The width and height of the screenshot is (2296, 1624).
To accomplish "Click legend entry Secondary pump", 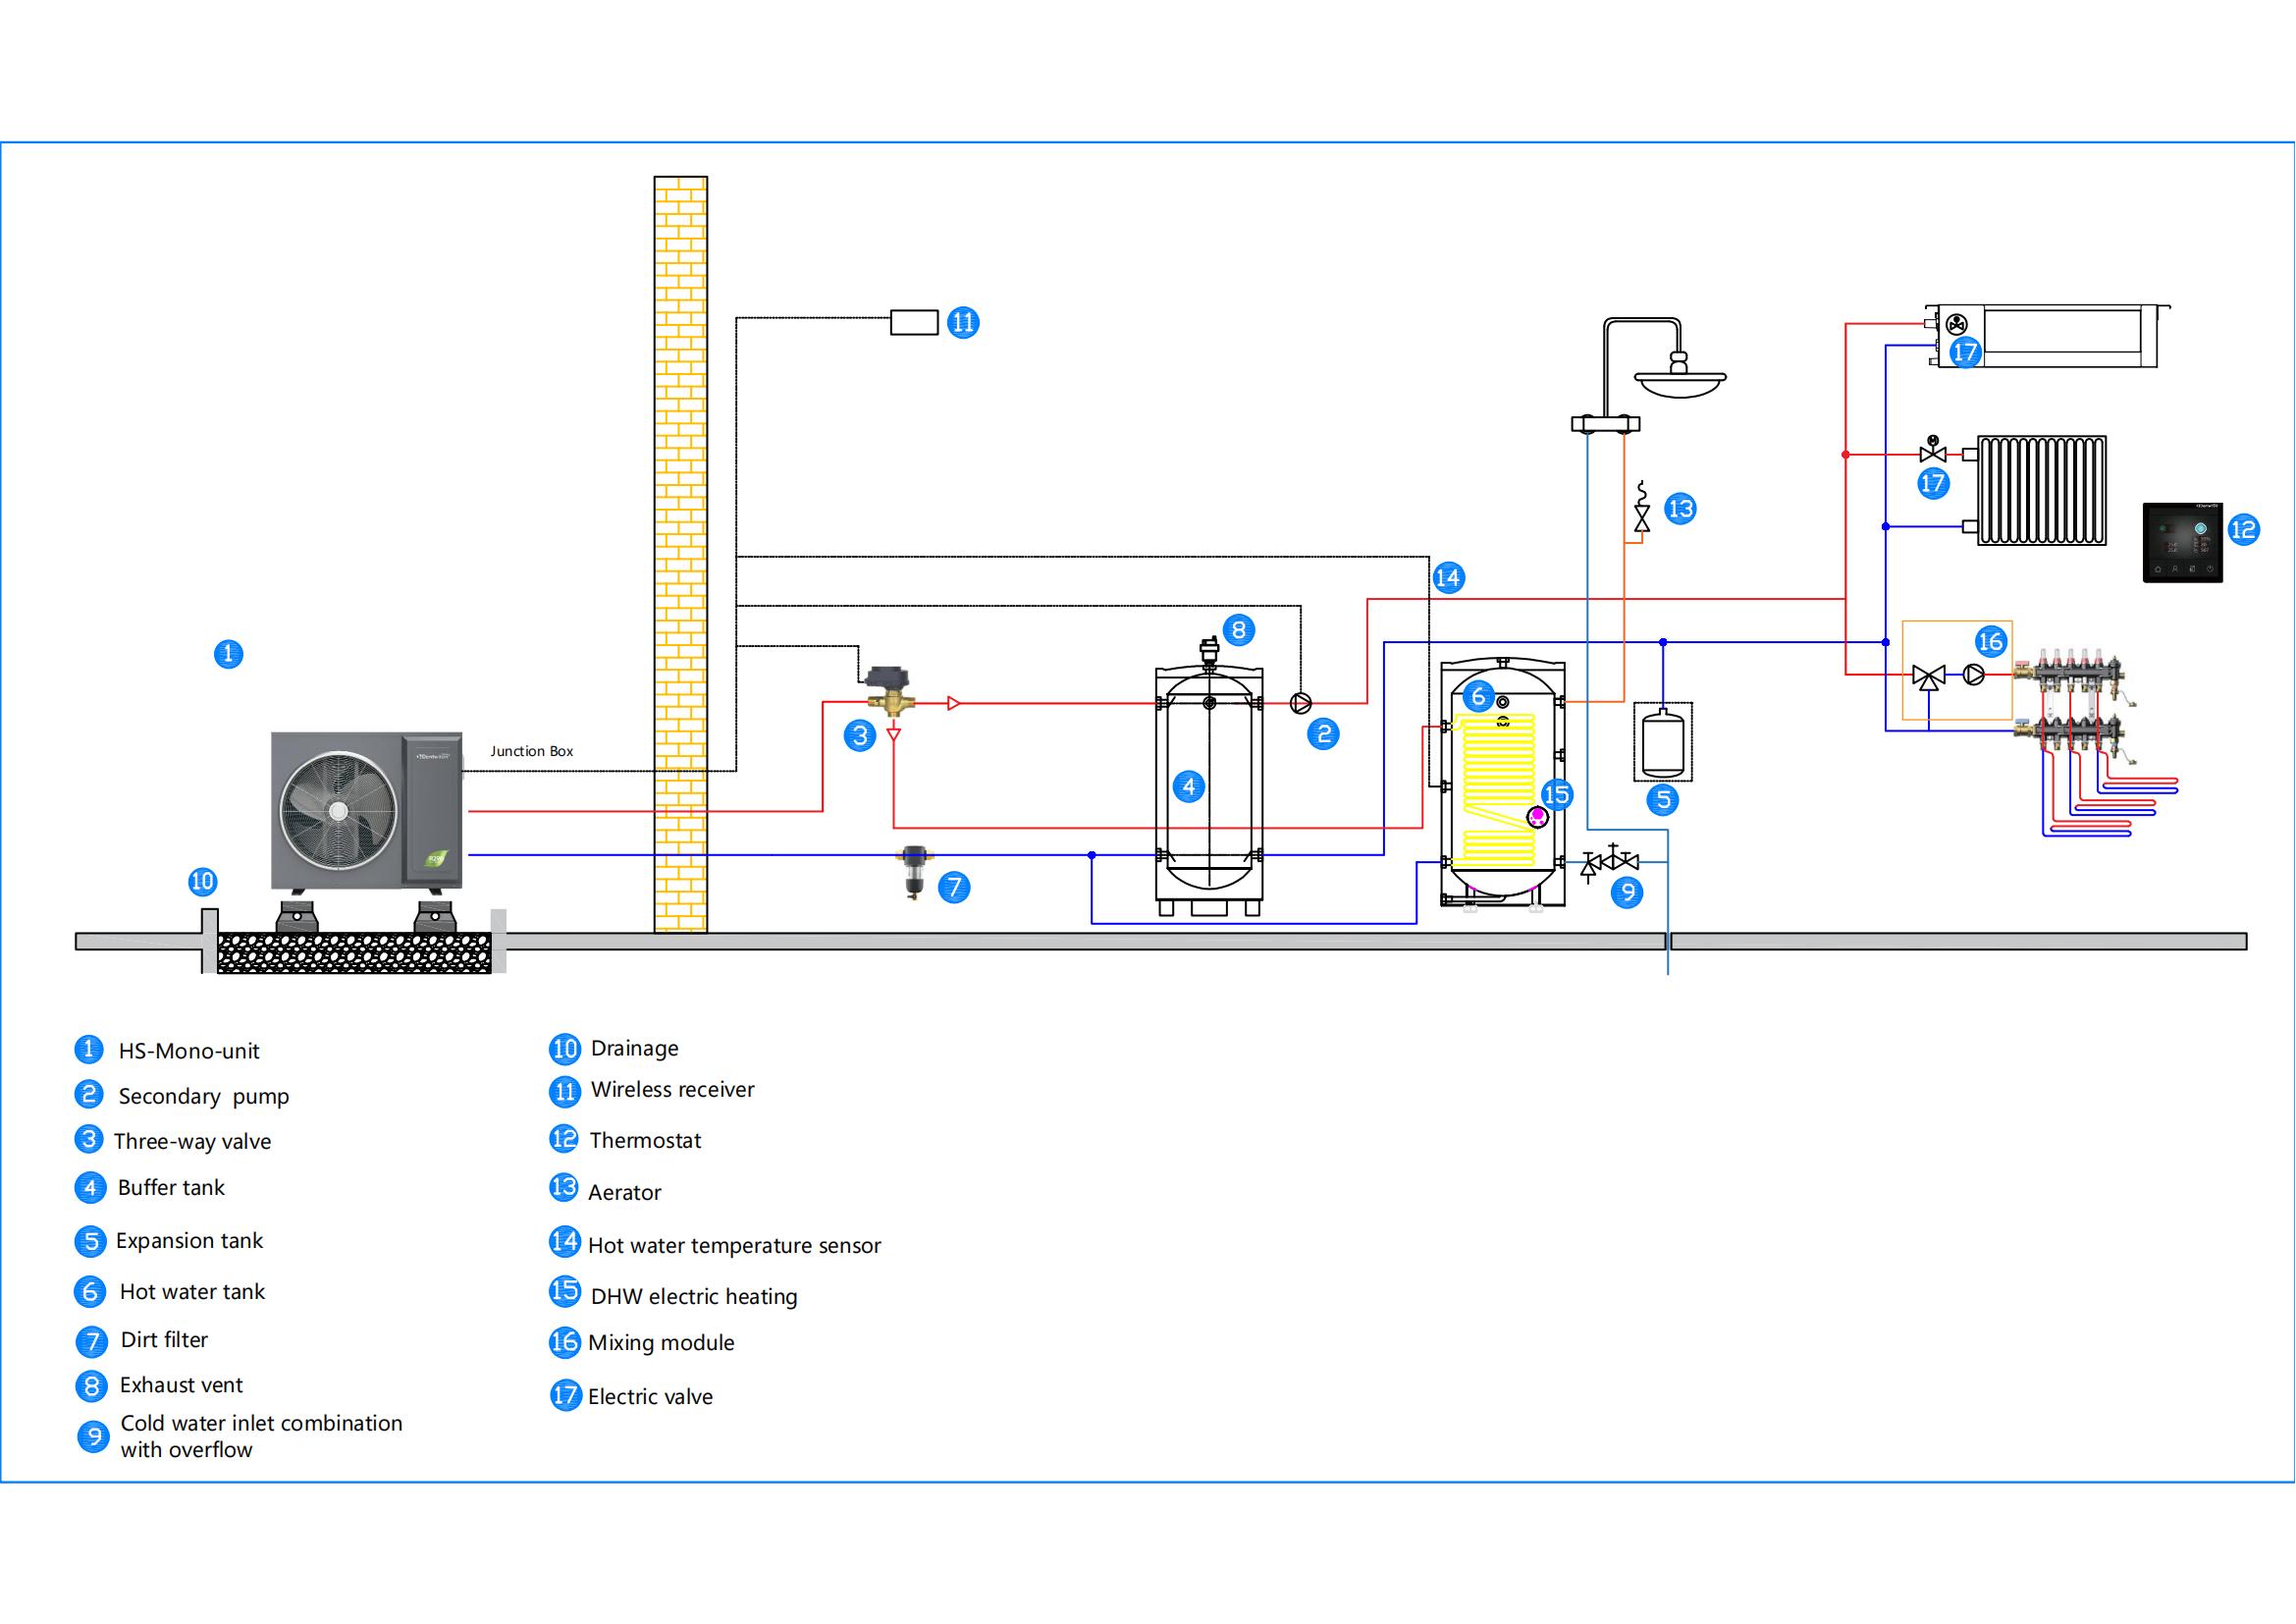I will (204, 1096).
